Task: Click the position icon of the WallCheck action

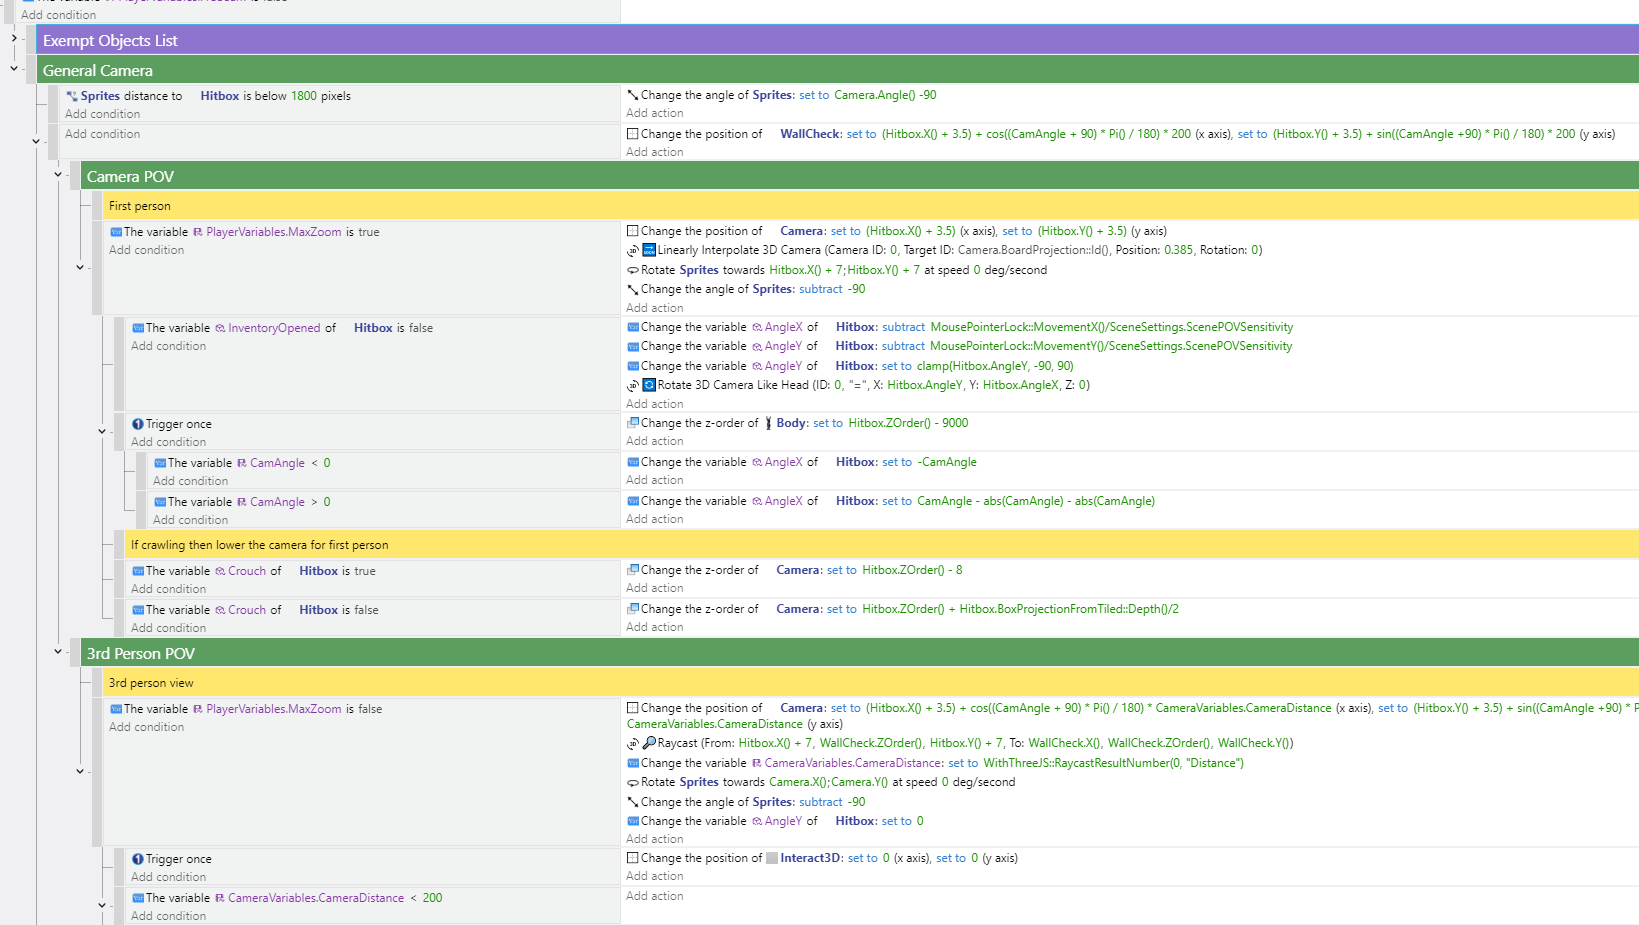Action: click(632, 134)
